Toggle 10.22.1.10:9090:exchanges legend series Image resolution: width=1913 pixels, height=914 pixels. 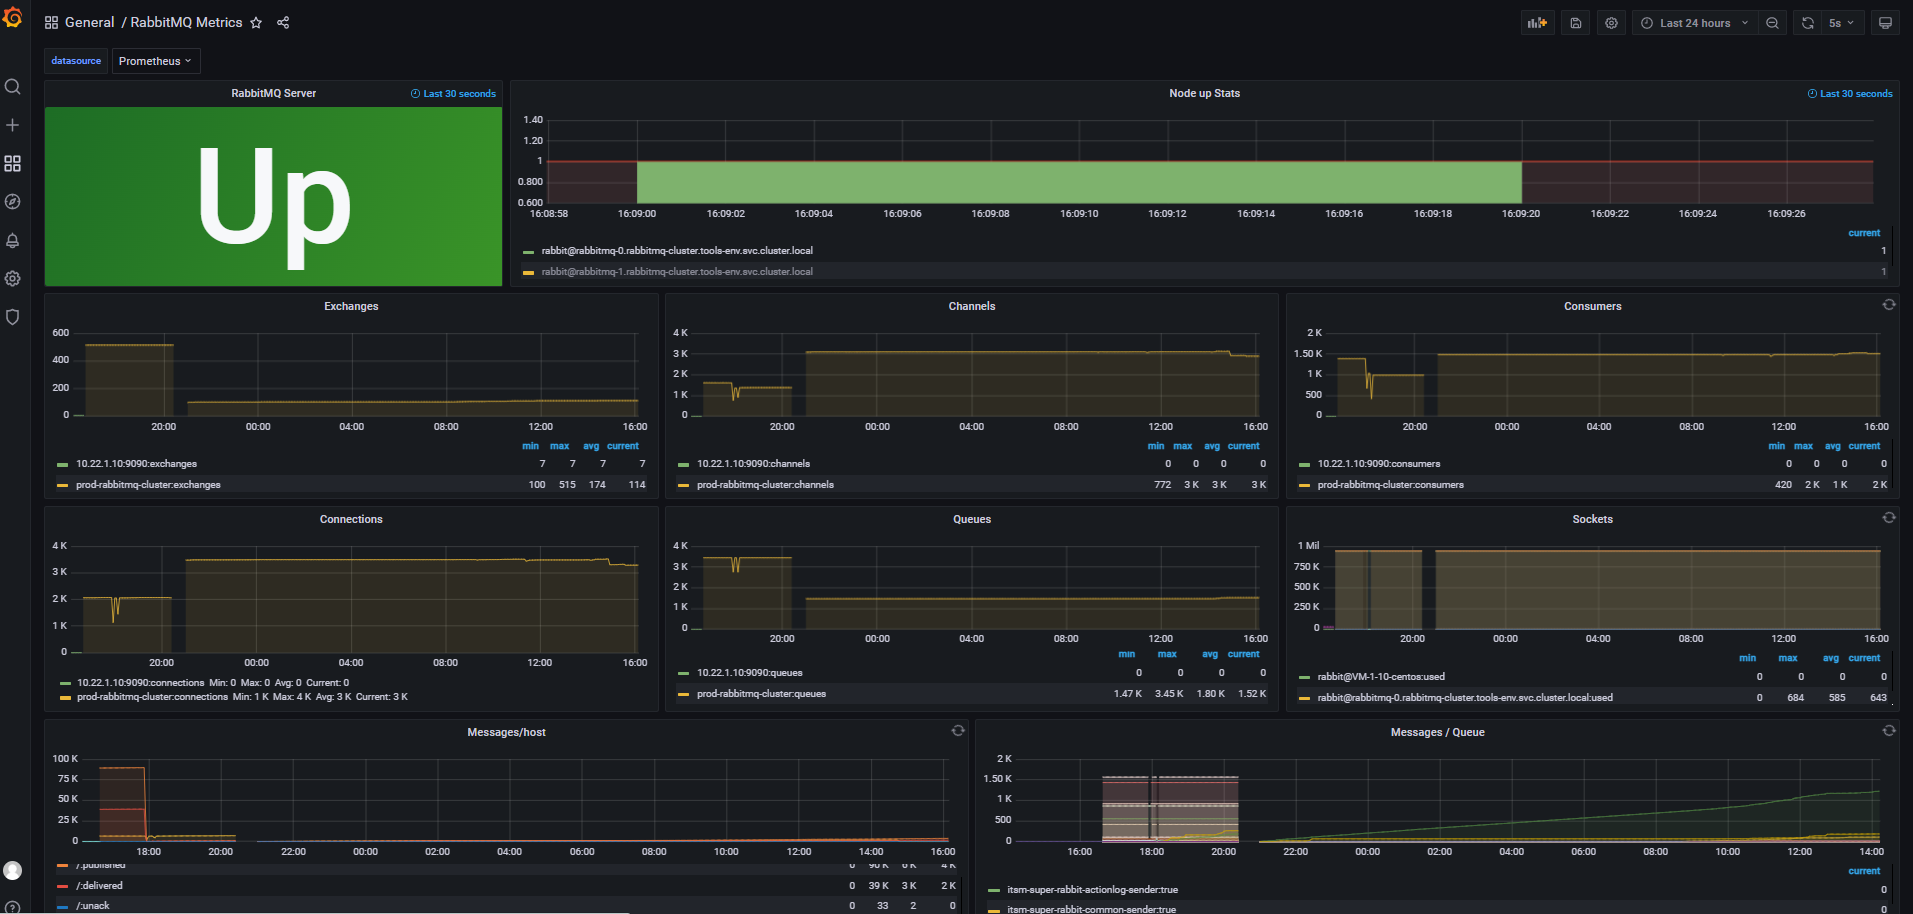[136, 464]
